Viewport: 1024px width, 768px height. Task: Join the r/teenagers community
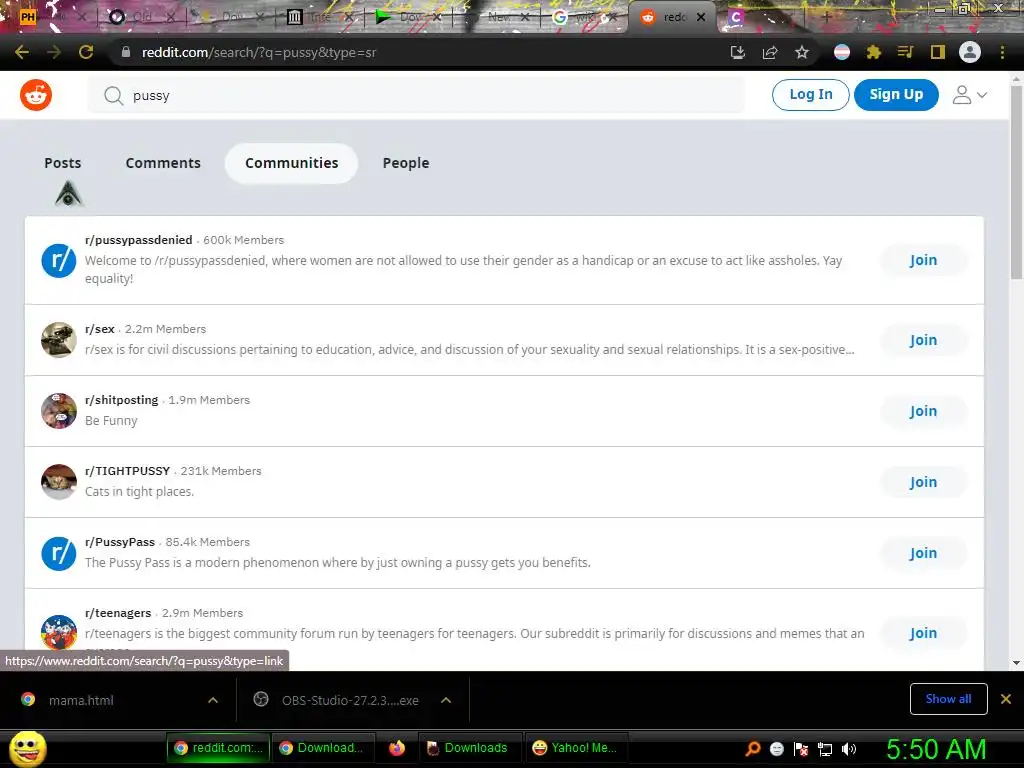(x=923, y=633)
